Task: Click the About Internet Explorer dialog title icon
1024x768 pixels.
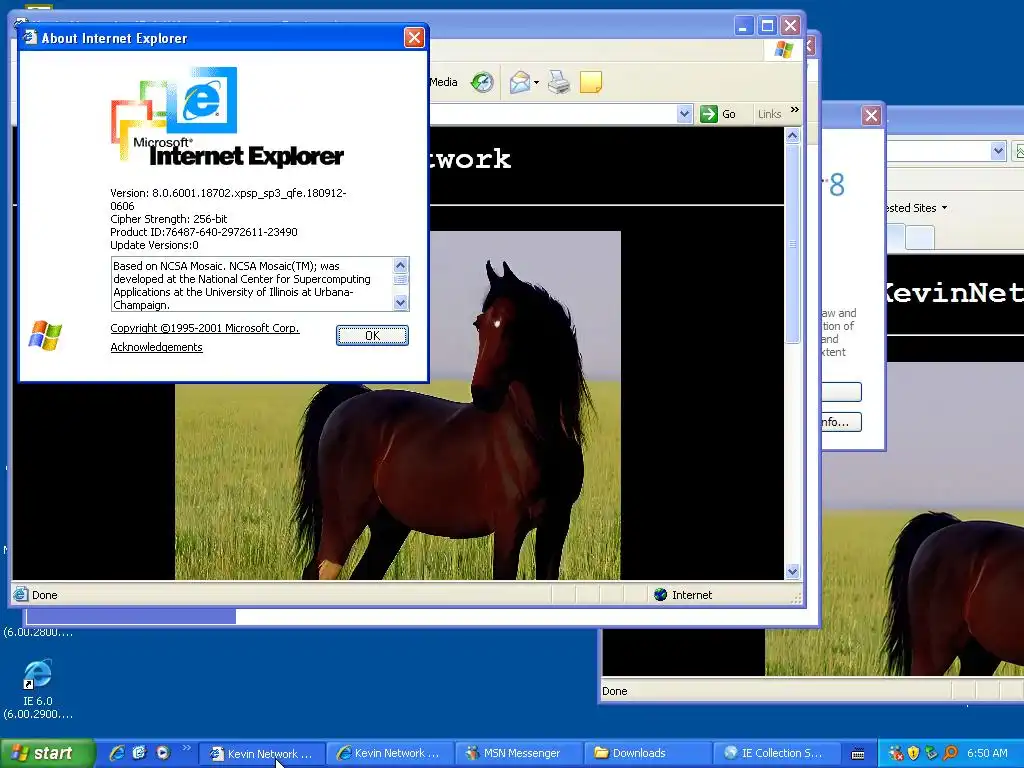Action: pos(30,37)
